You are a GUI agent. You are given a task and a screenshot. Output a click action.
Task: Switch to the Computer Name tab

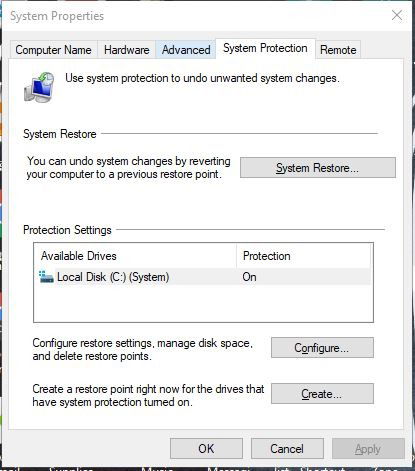(53, 50)
